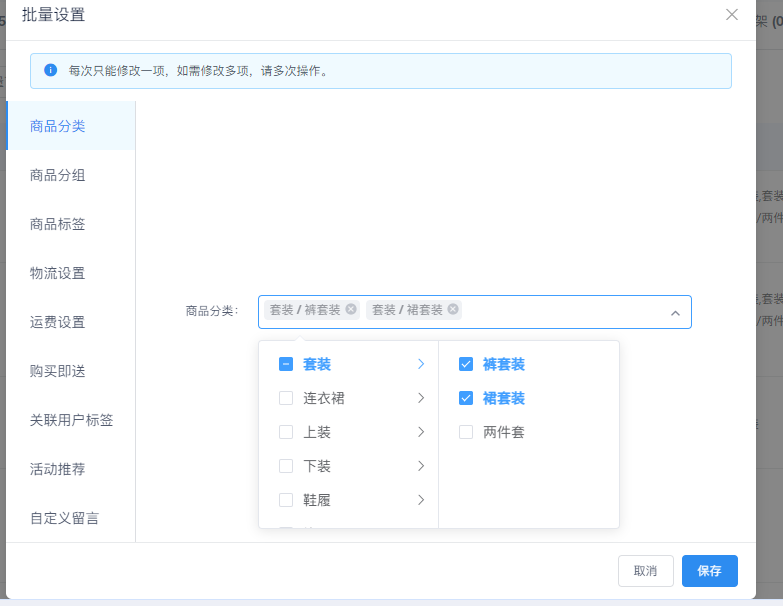Close the 批量设置 dialog with the X icon
The image size is (783, 606).
tap(732, 14)
